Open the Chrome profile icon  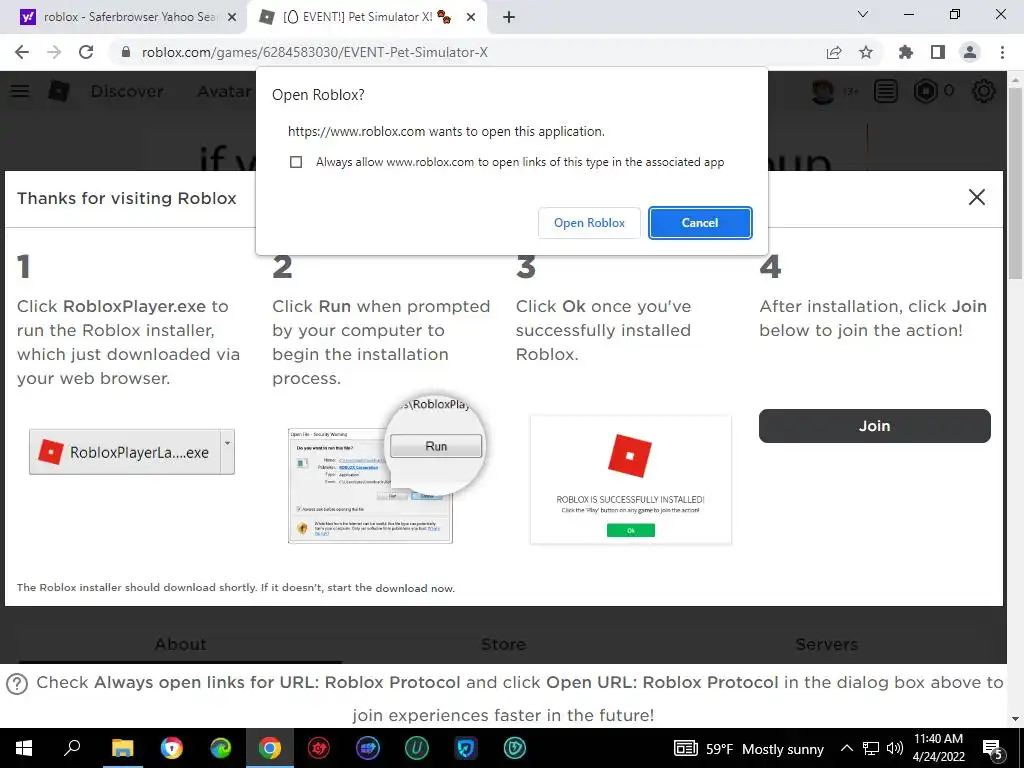[x=970, y=52]
